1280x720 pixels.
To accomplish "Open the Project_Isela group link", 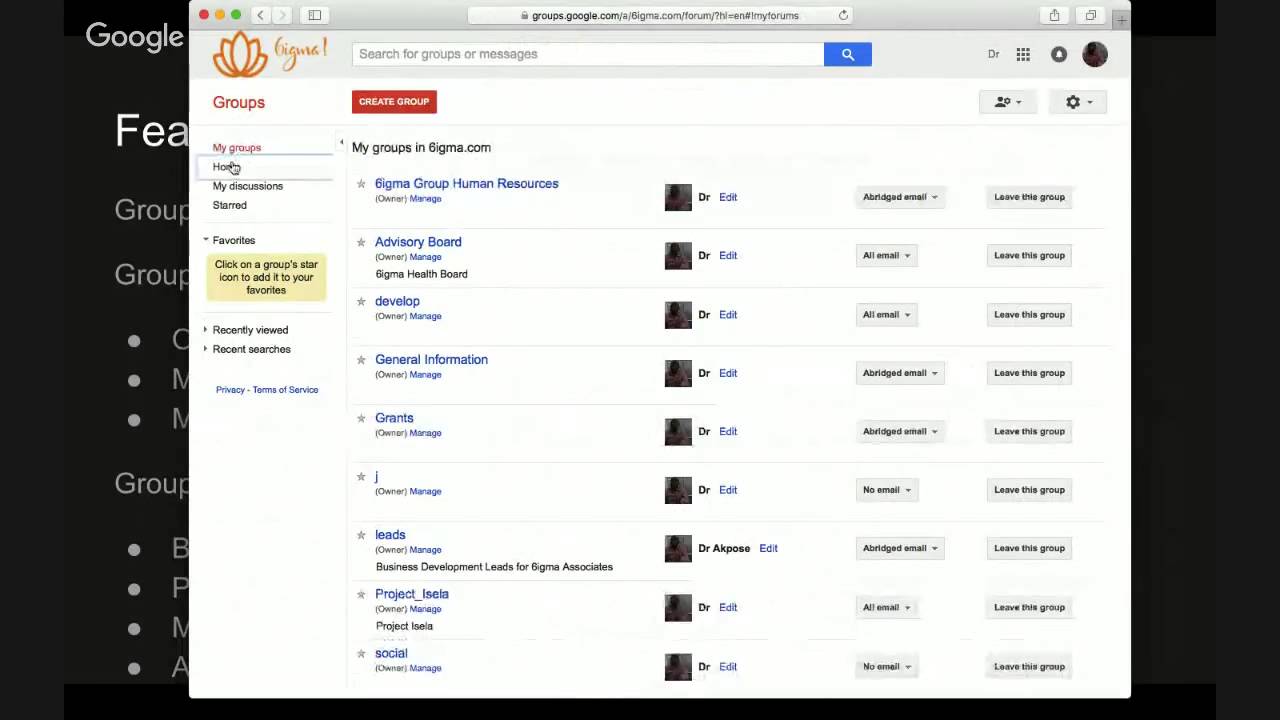I will tap(412, 594).
